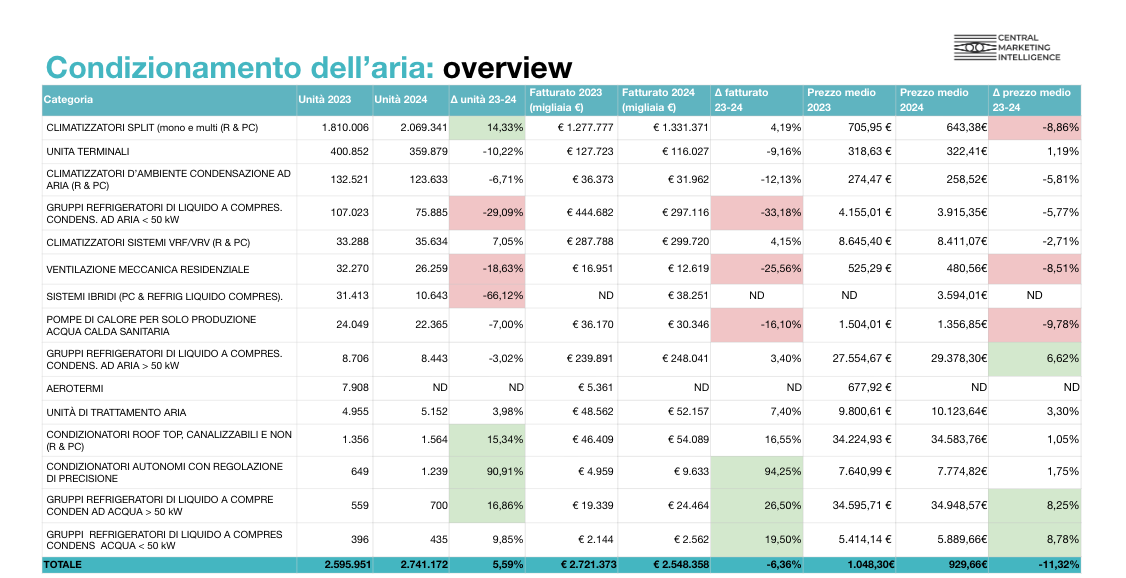Click the green 14,33% cell for Climatizzatori Split
The image size is (1126, 578).
tap(486, 128)
